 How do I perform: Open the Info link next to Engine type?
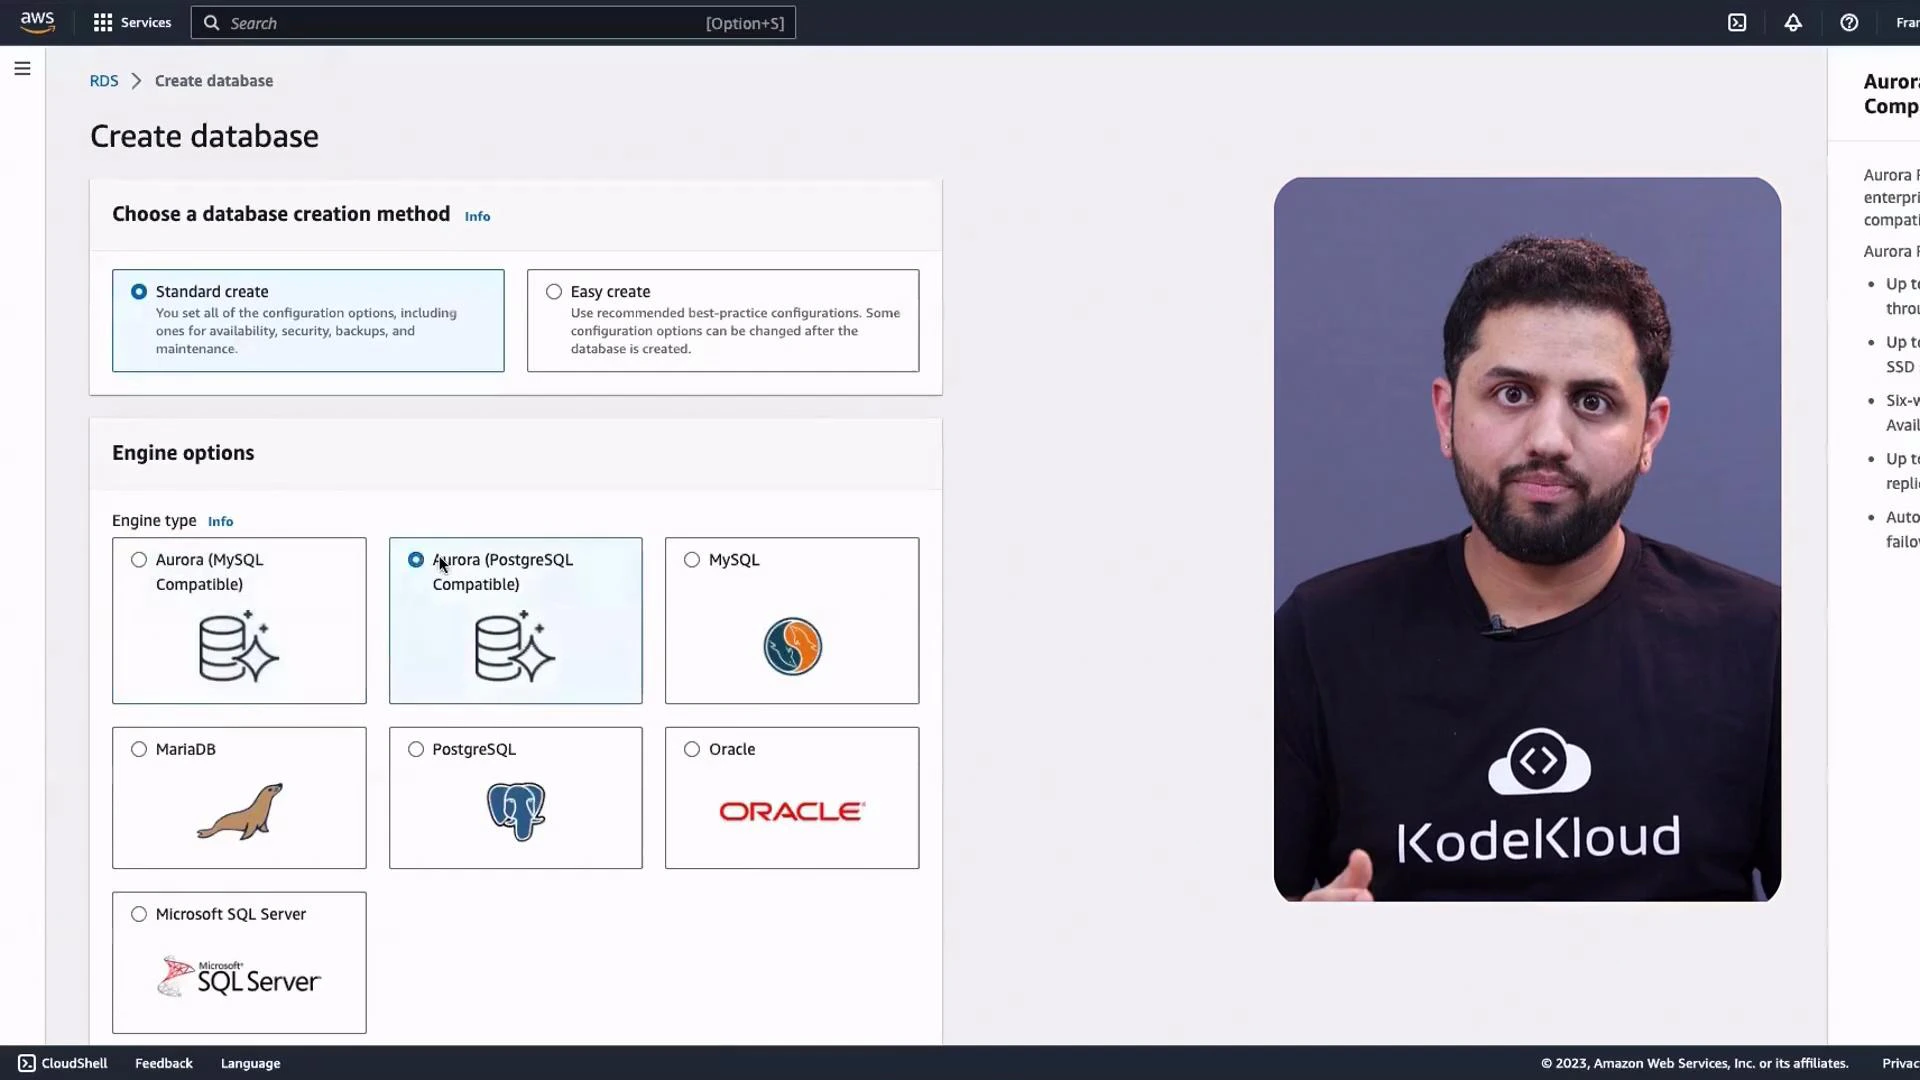pos(220,521)
